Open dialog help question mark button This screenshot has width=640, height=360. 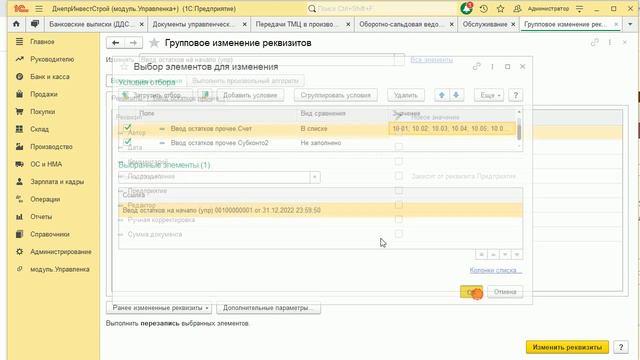pos(516,95)
